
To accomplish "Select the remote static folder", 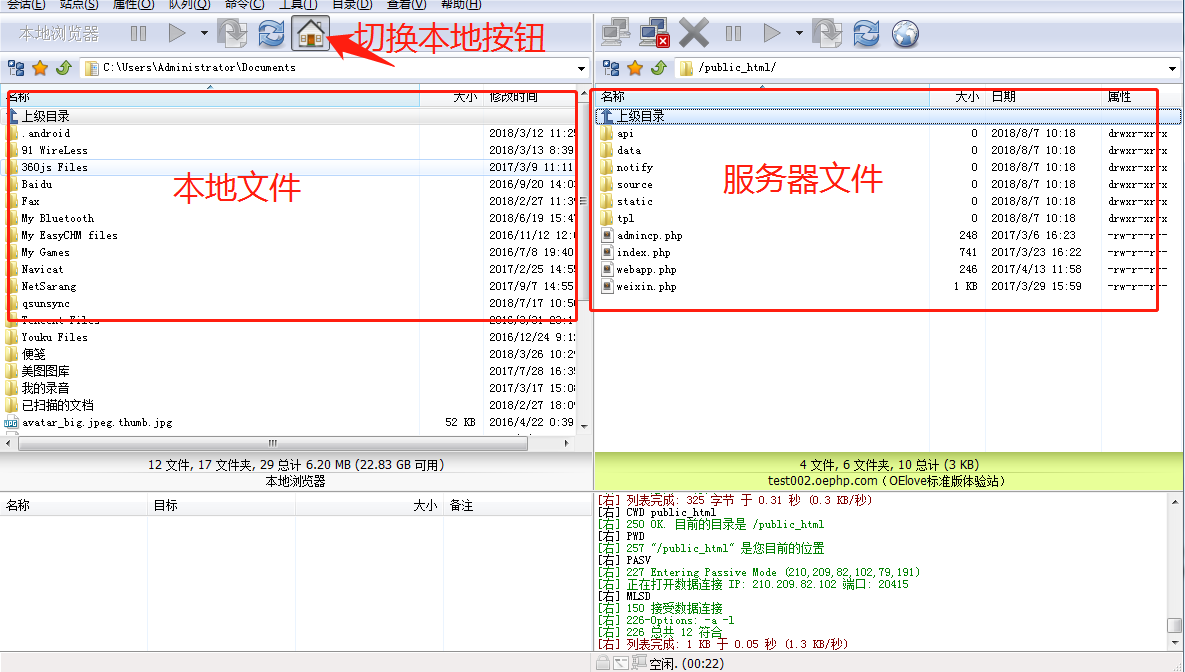I will [x=634, y=201].
